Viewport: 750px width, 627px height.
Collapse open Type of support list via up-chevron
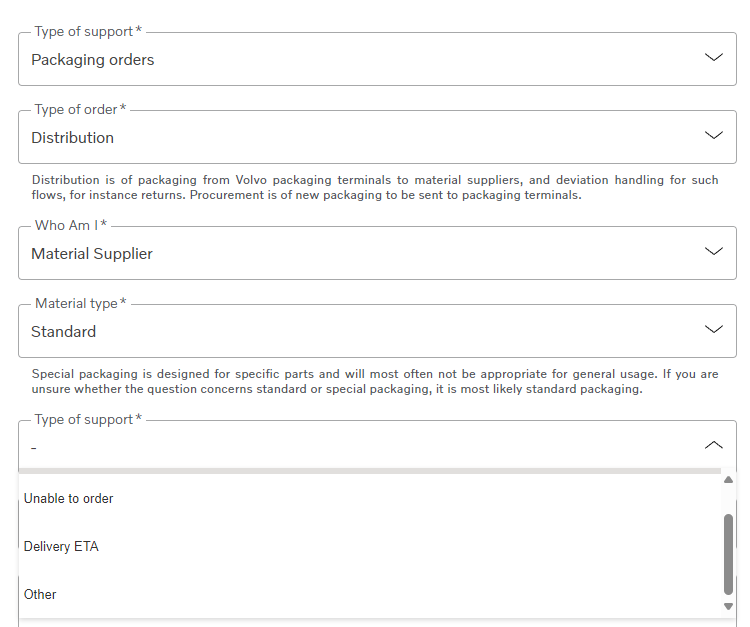point(713,445)
